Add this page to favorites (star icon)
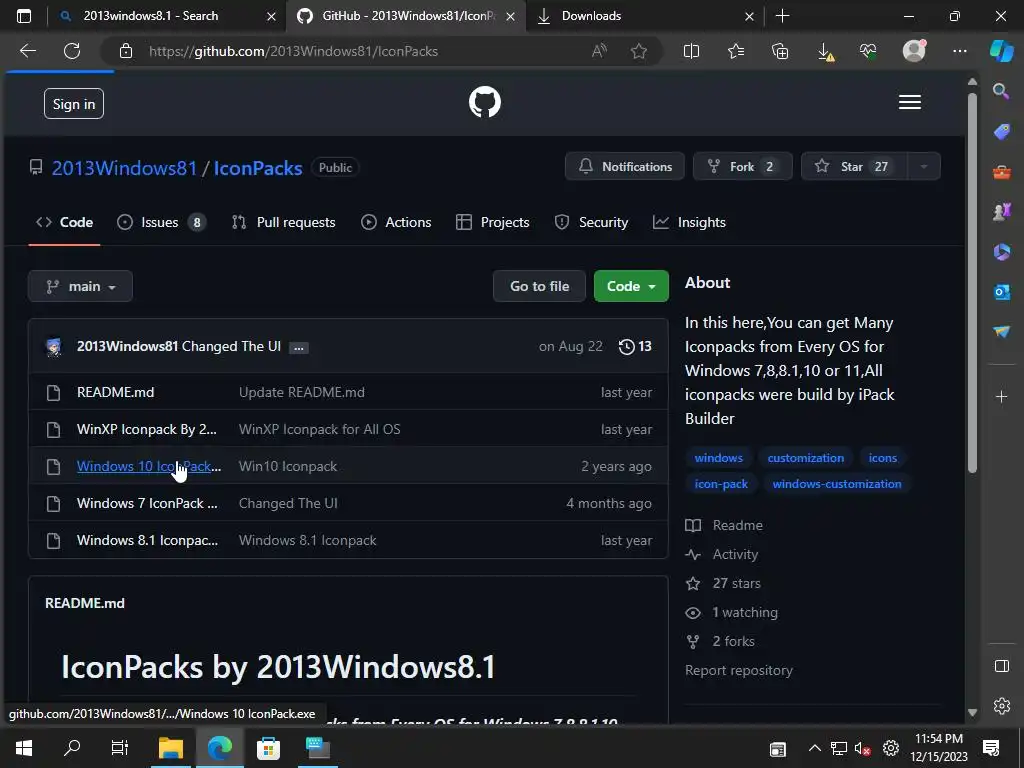The width and height of the screenshot is (1024, 768). [x=639, y=51]
